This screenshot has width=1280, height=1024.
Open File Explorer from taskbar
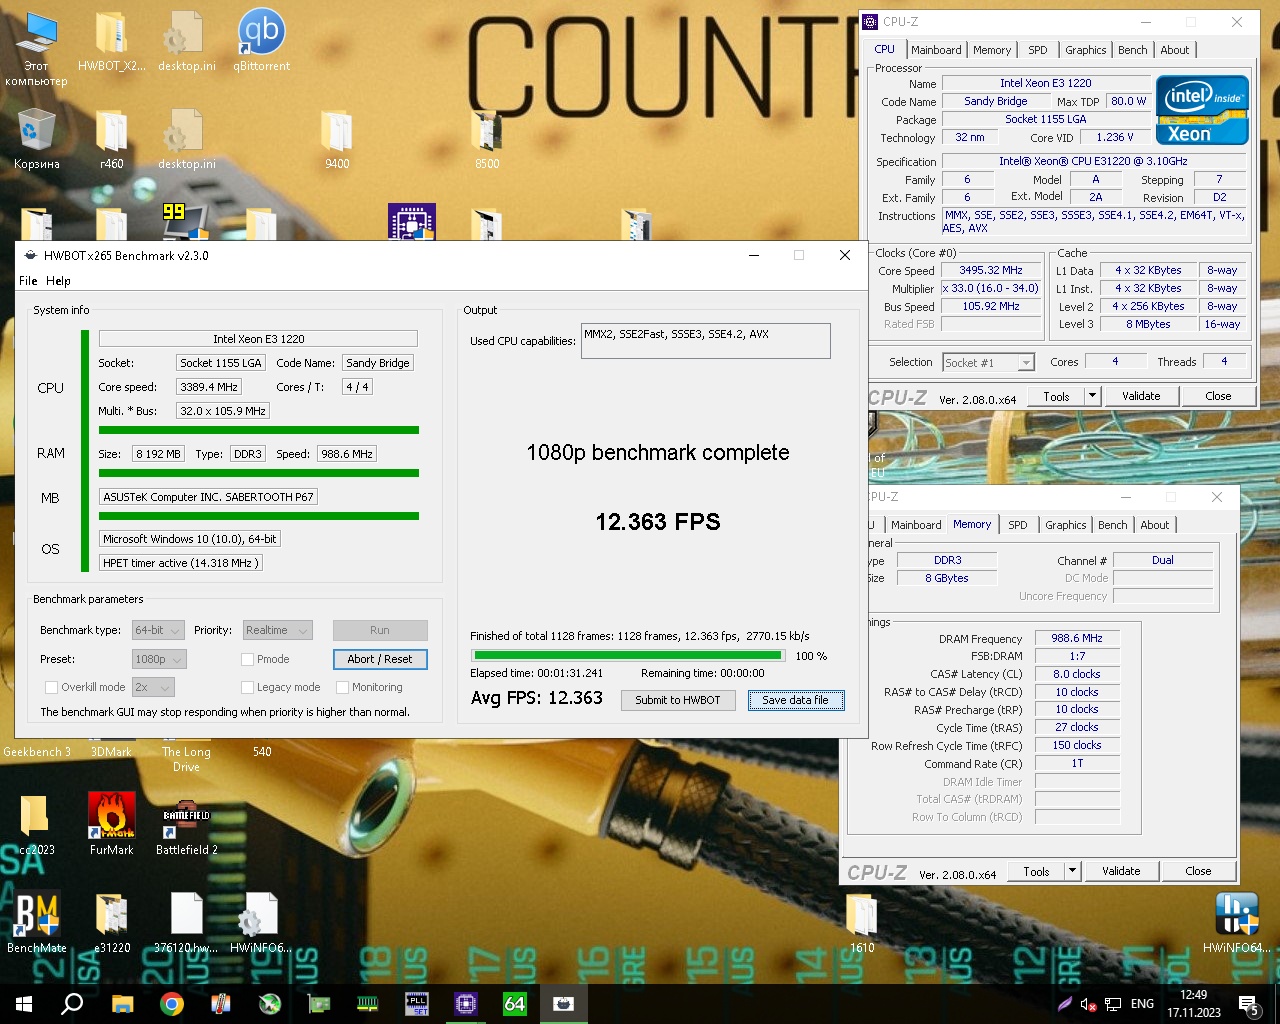coord(122,1004)
